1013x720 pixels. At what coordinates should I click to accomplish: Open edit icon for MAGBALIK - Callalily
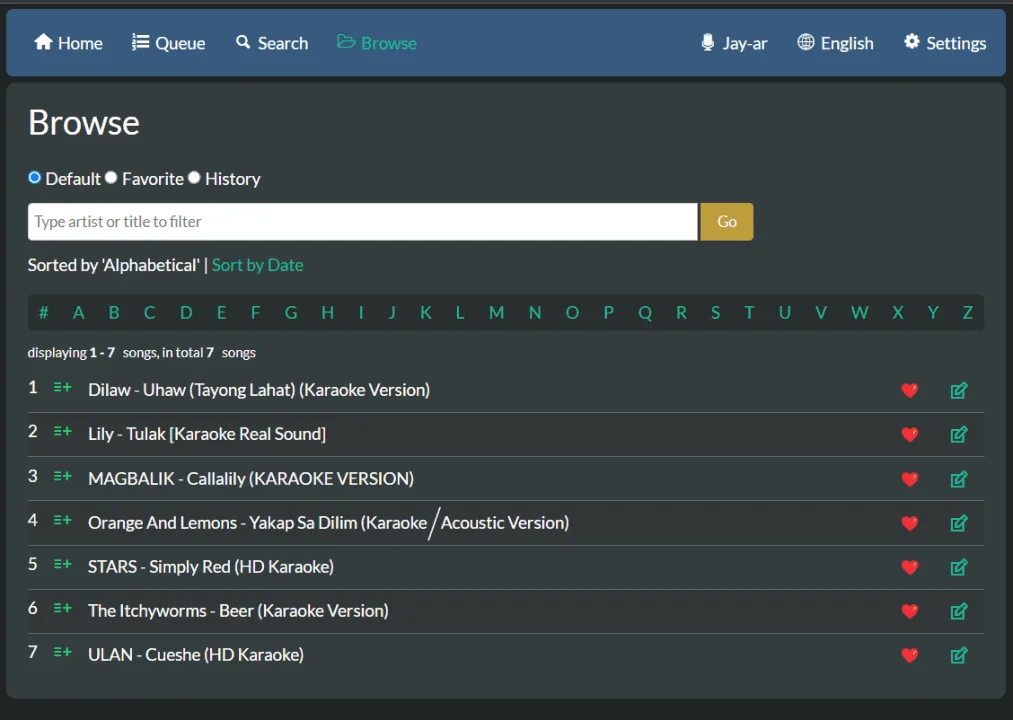tap(959, 479)
